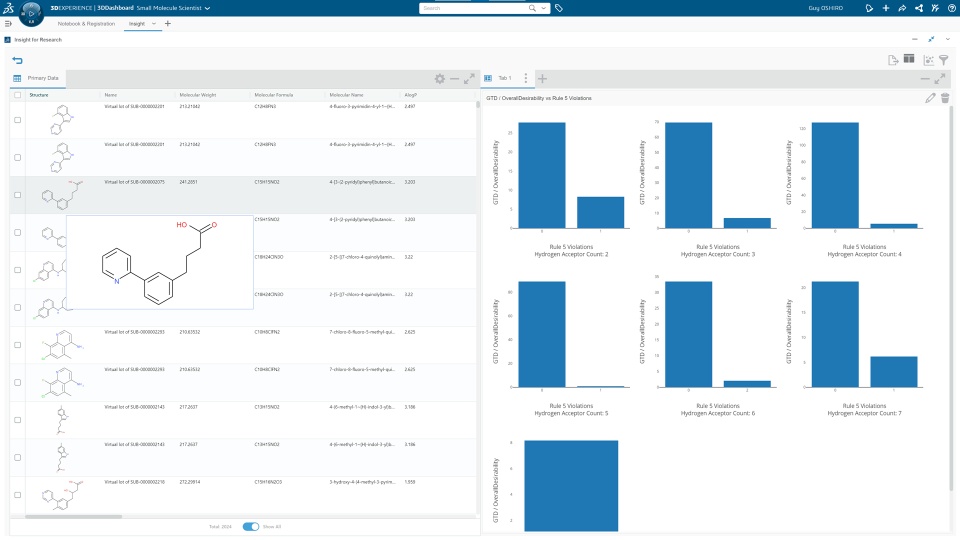Click the short bar in Acceptor Count 7 chart

(x=894, y=372)
